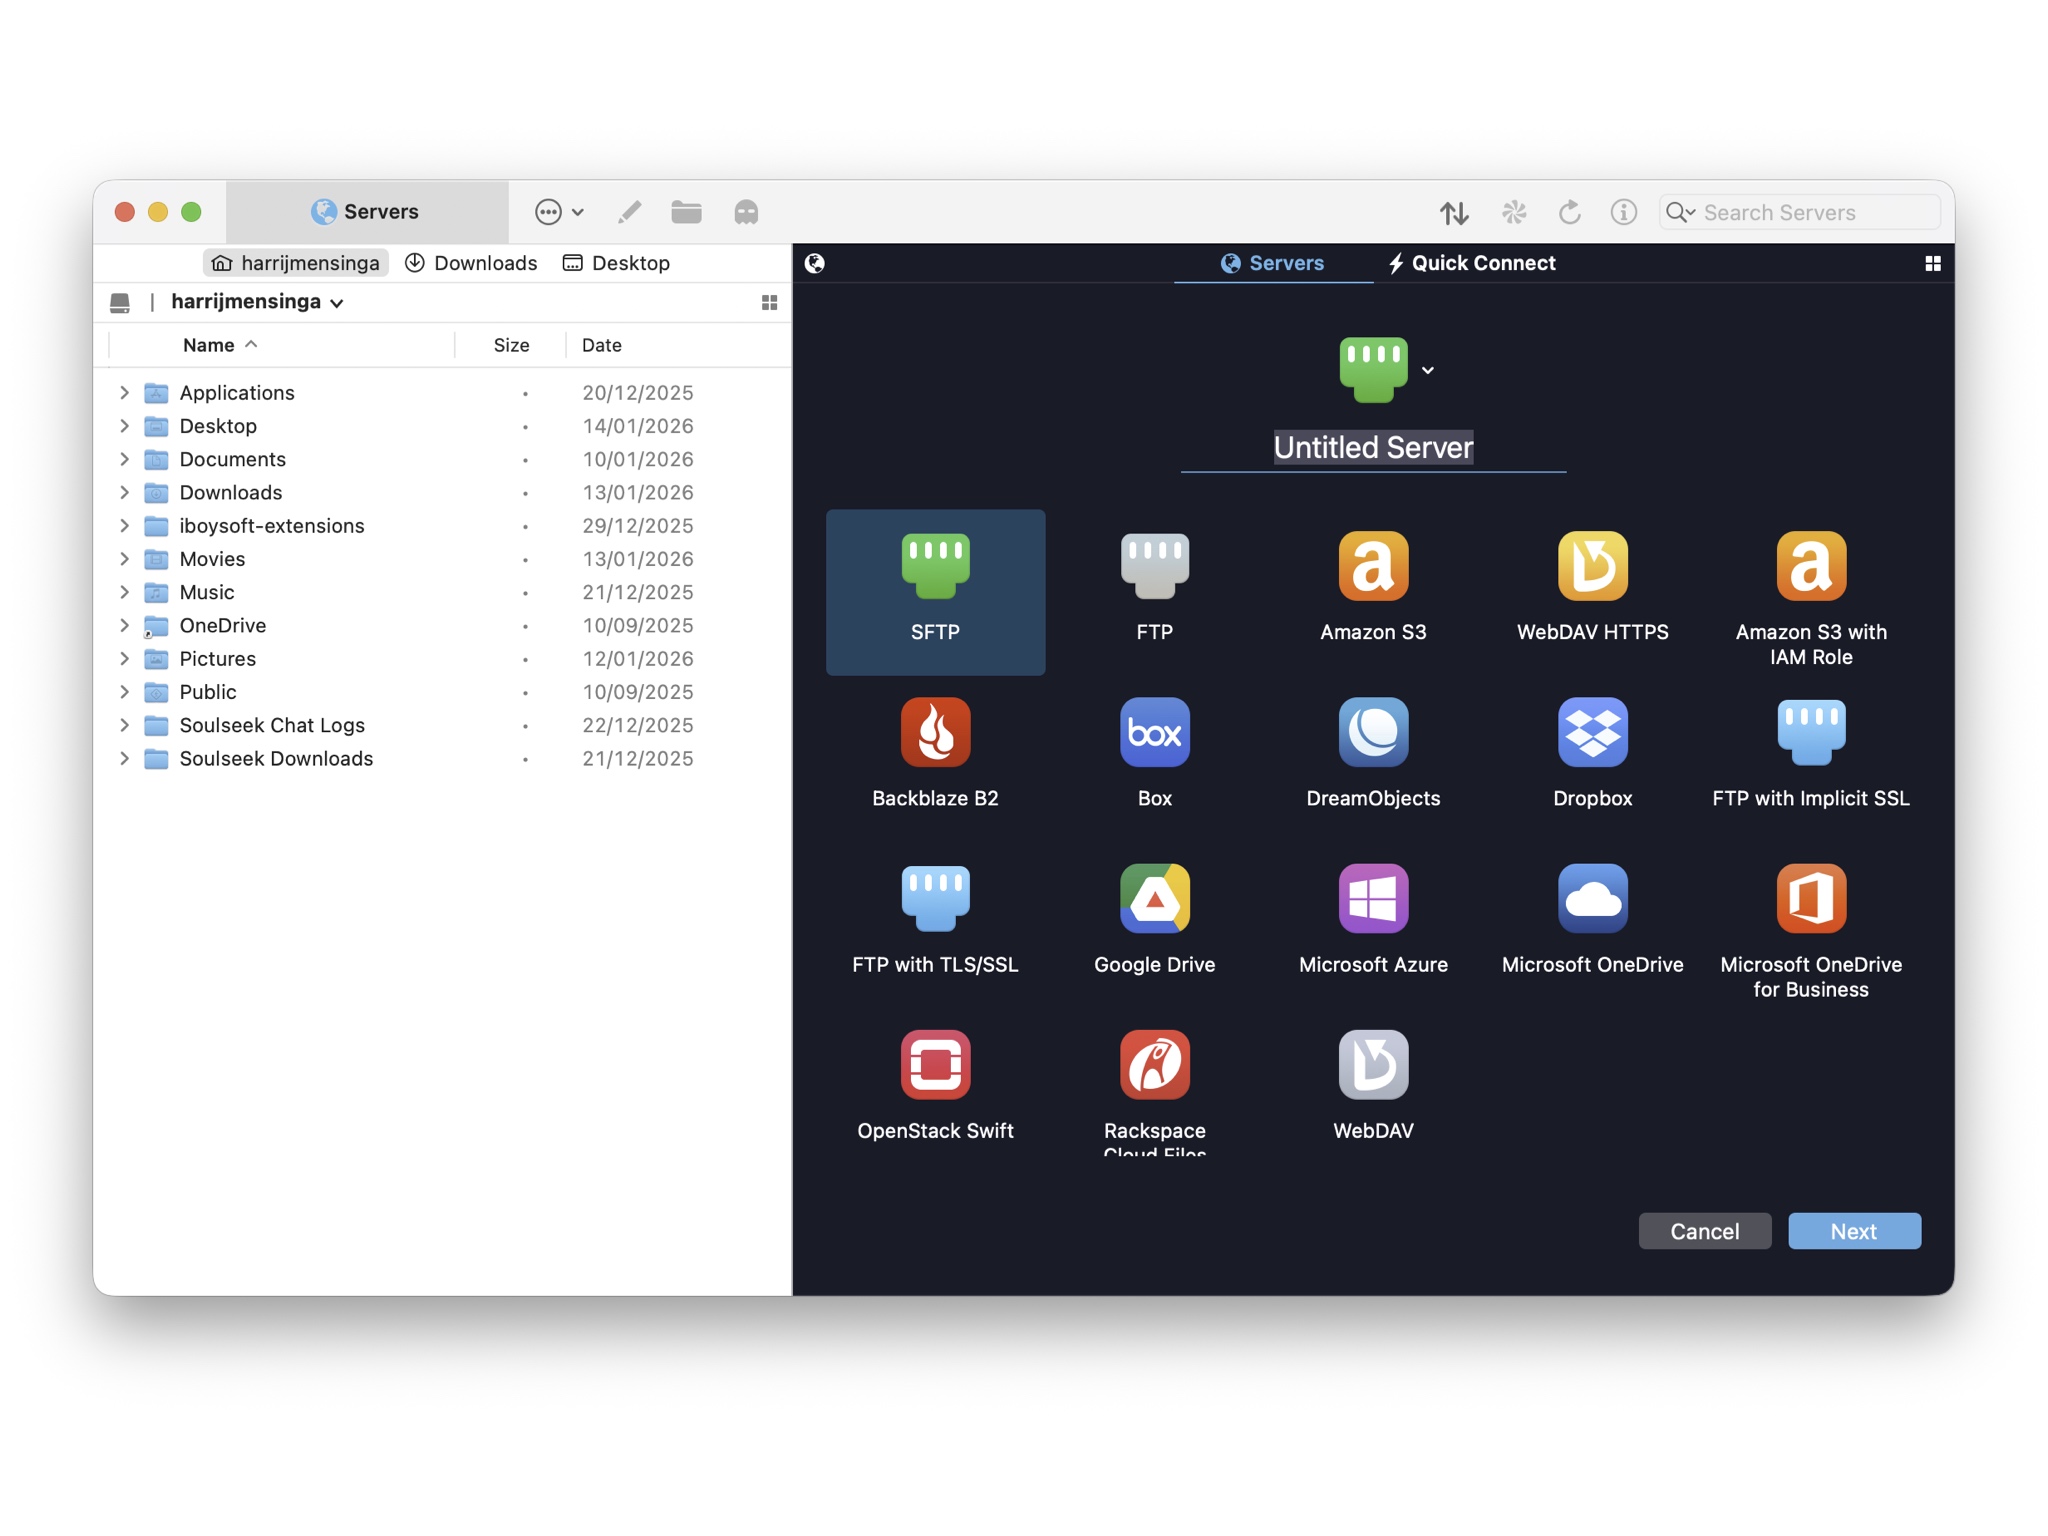Choose FTP with TLS/SSL
Viewport: 2048px width, 1536px height.
pos(935,898)
